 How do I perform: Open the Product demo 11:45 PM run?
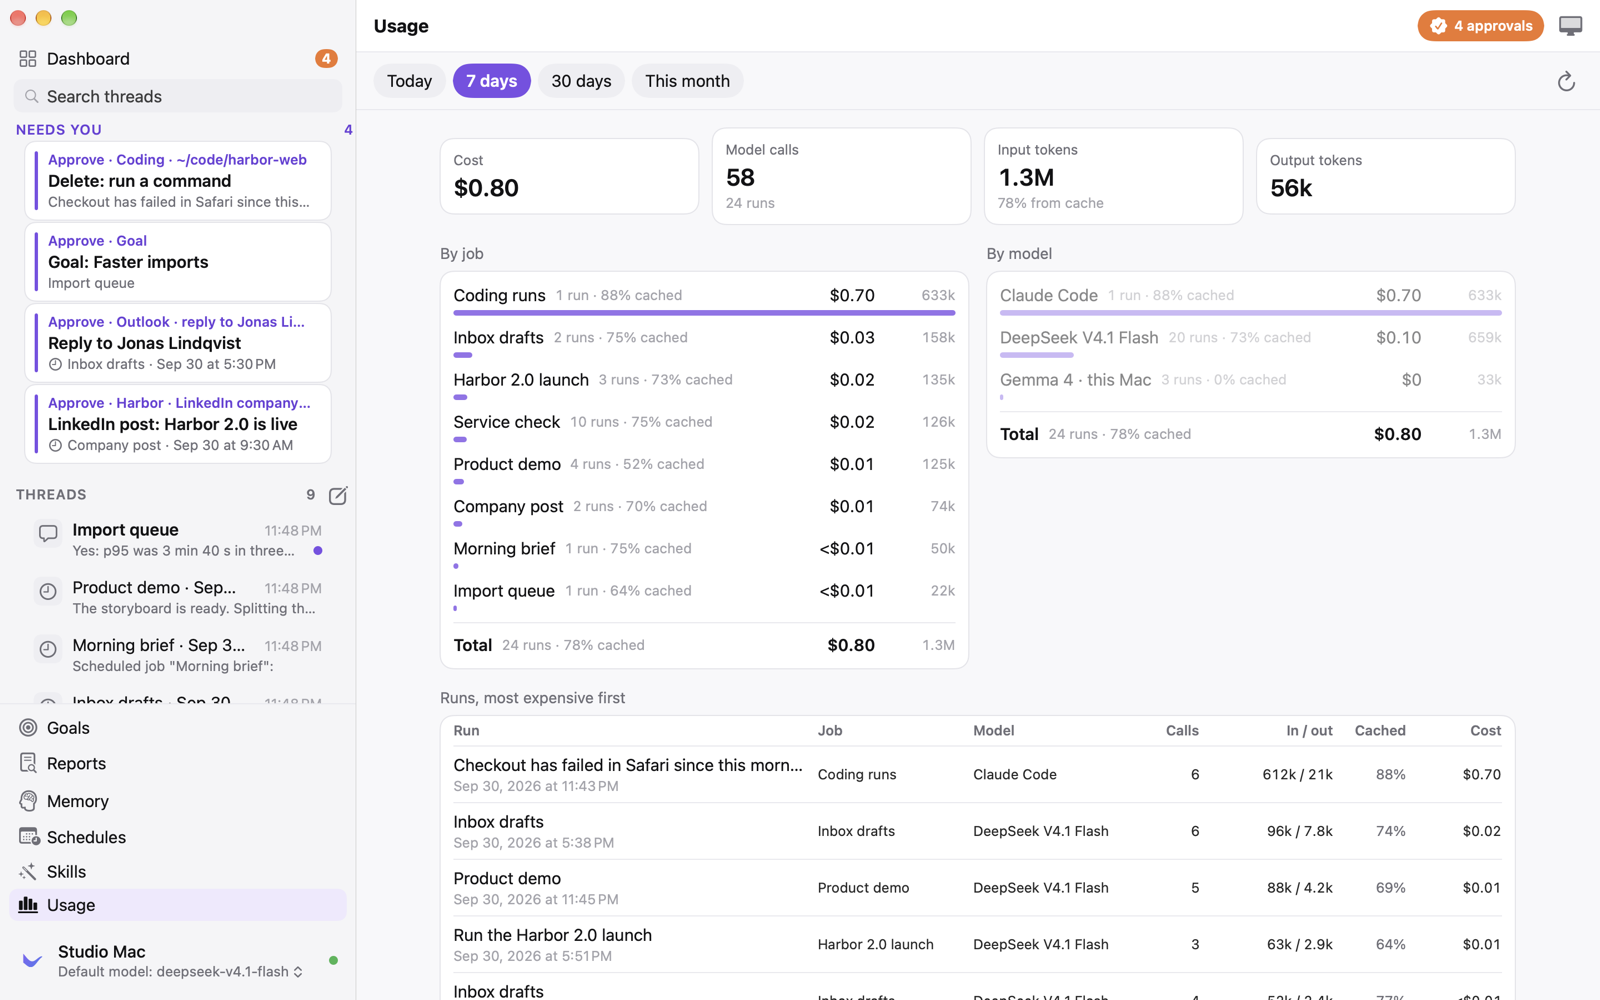(977, 888)
